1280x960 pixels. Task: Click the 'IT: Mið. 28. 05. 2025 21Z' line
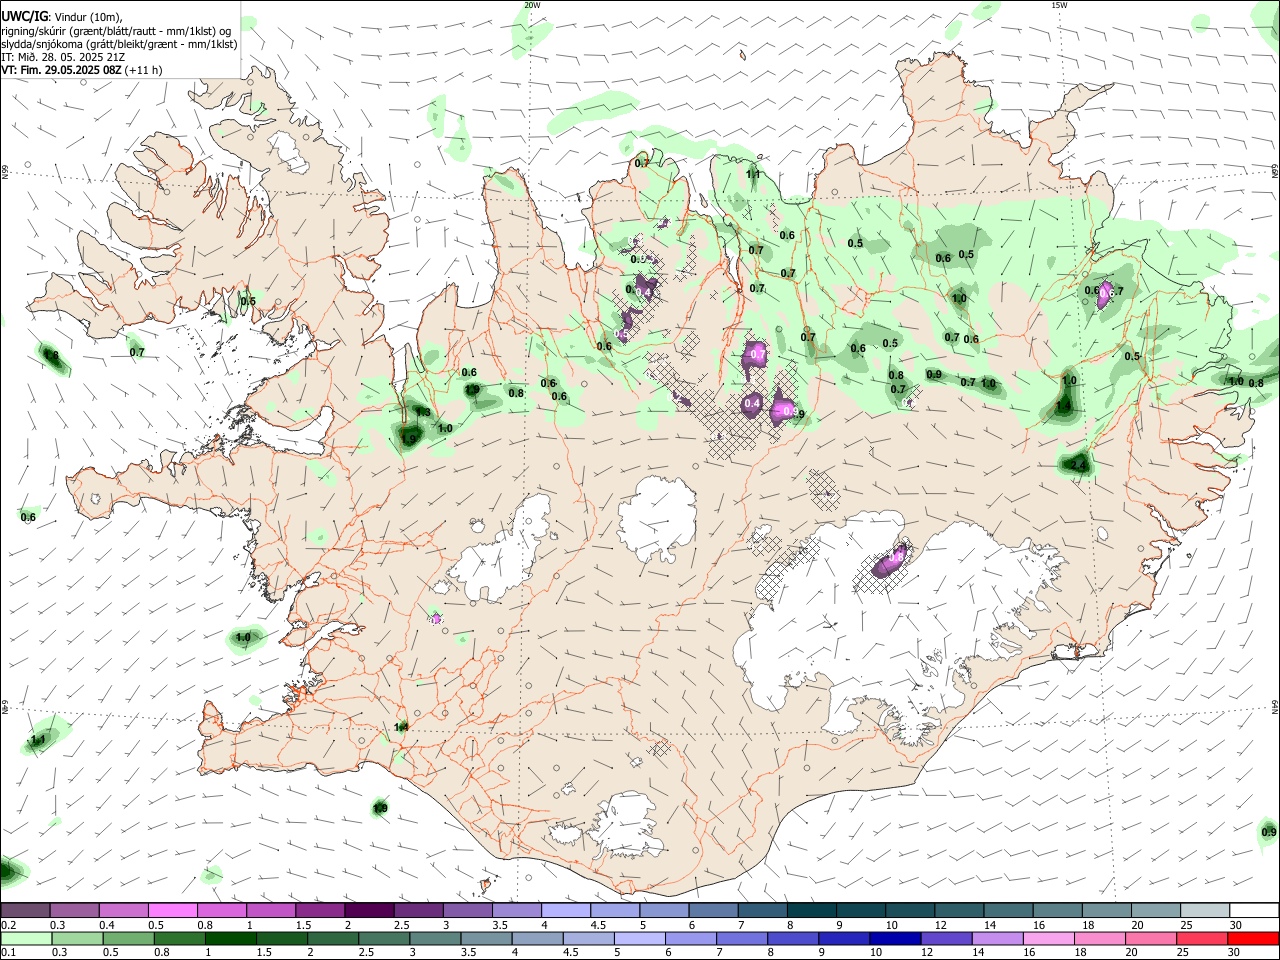63,57
